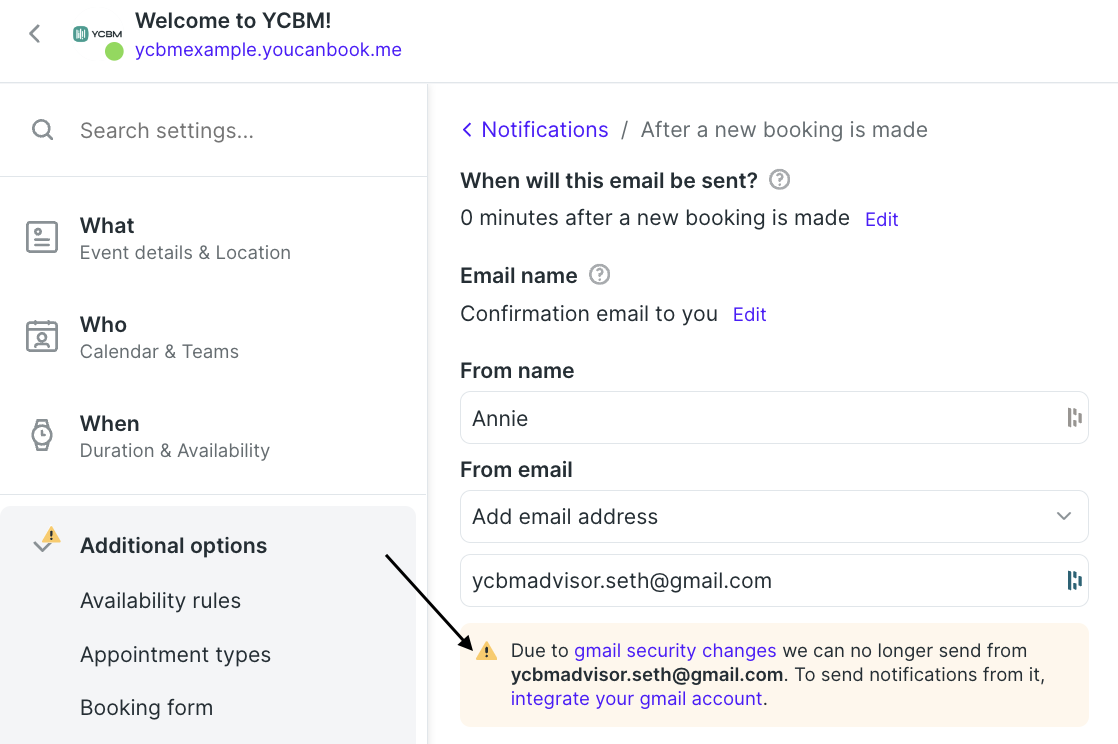Open the Booking form settings
Screen dimensions: 1118x744
coord(146,708)
